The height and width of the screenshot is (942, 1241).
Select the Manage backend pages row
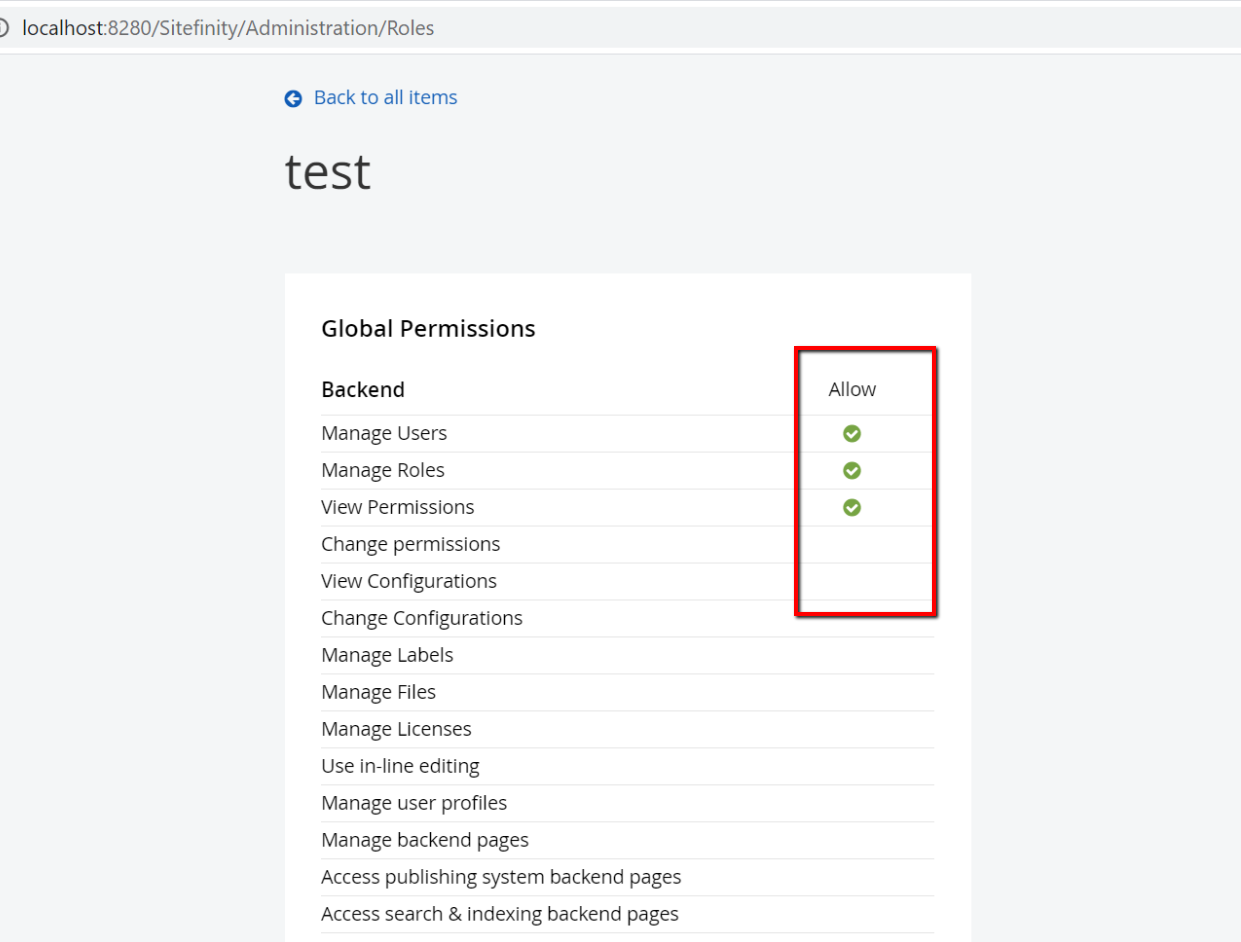tap(627, 840)
